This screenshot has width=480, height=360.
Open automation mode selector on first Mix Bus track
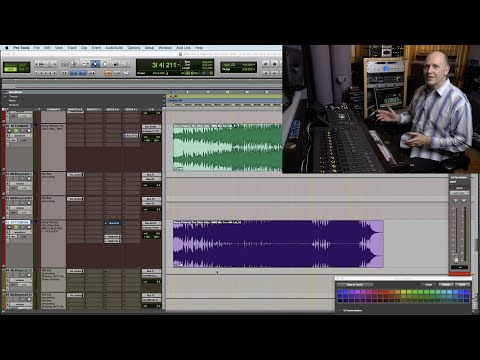(x=24, y=188)
